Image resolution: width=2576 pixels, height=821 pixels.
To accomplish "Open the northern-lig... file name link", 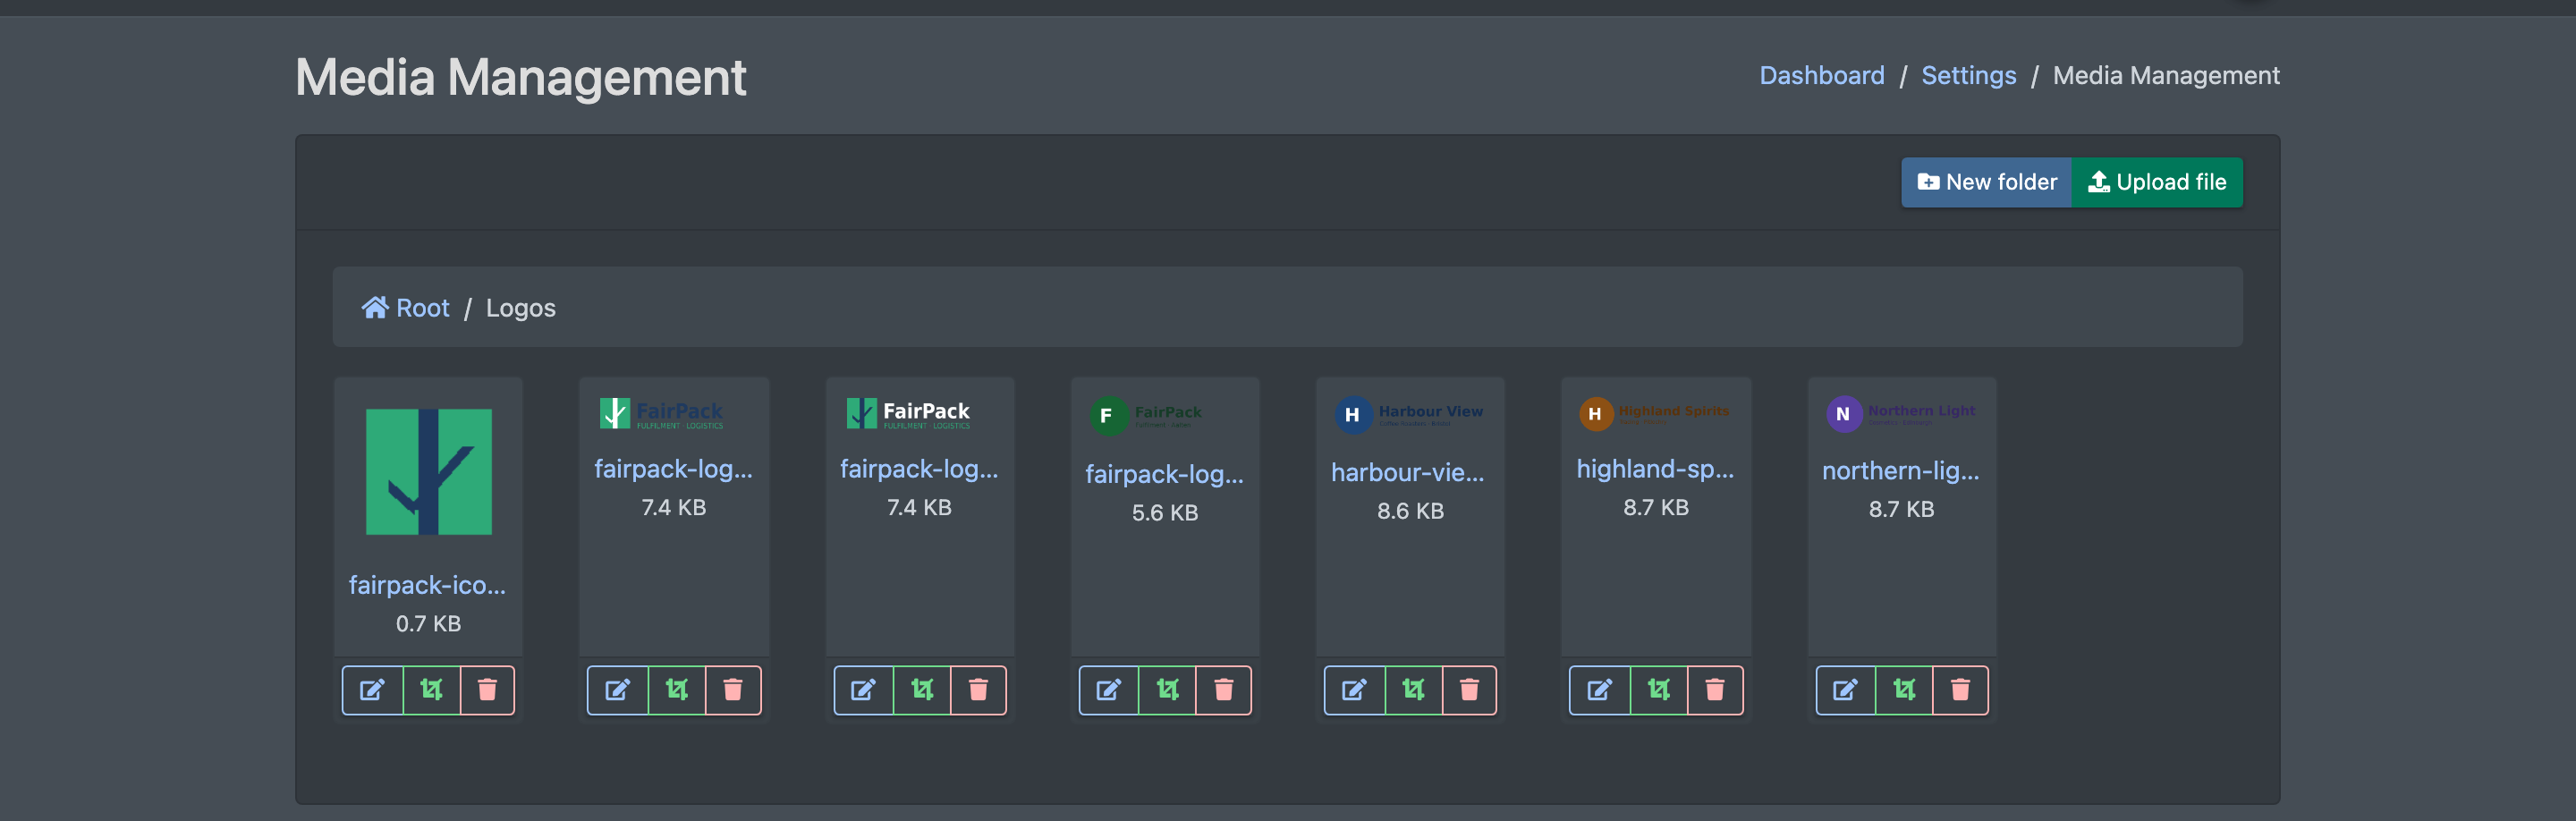I will point(1900,471).
